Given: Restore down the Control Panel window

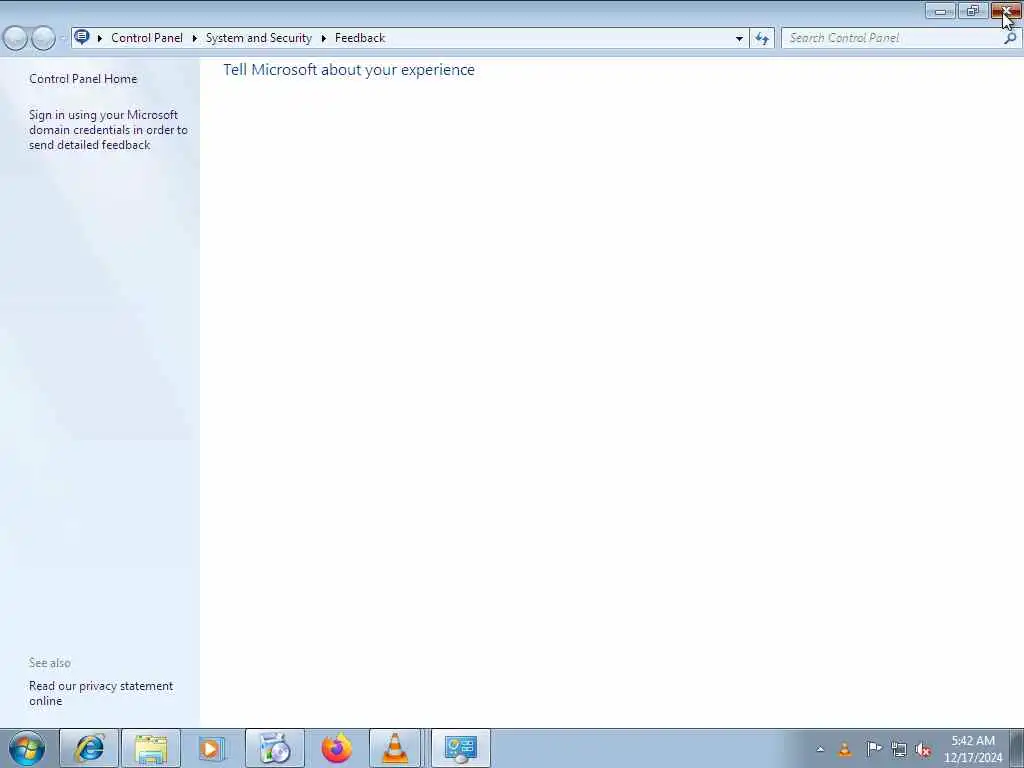Looking at the screenshot, I should click(972, 11).
